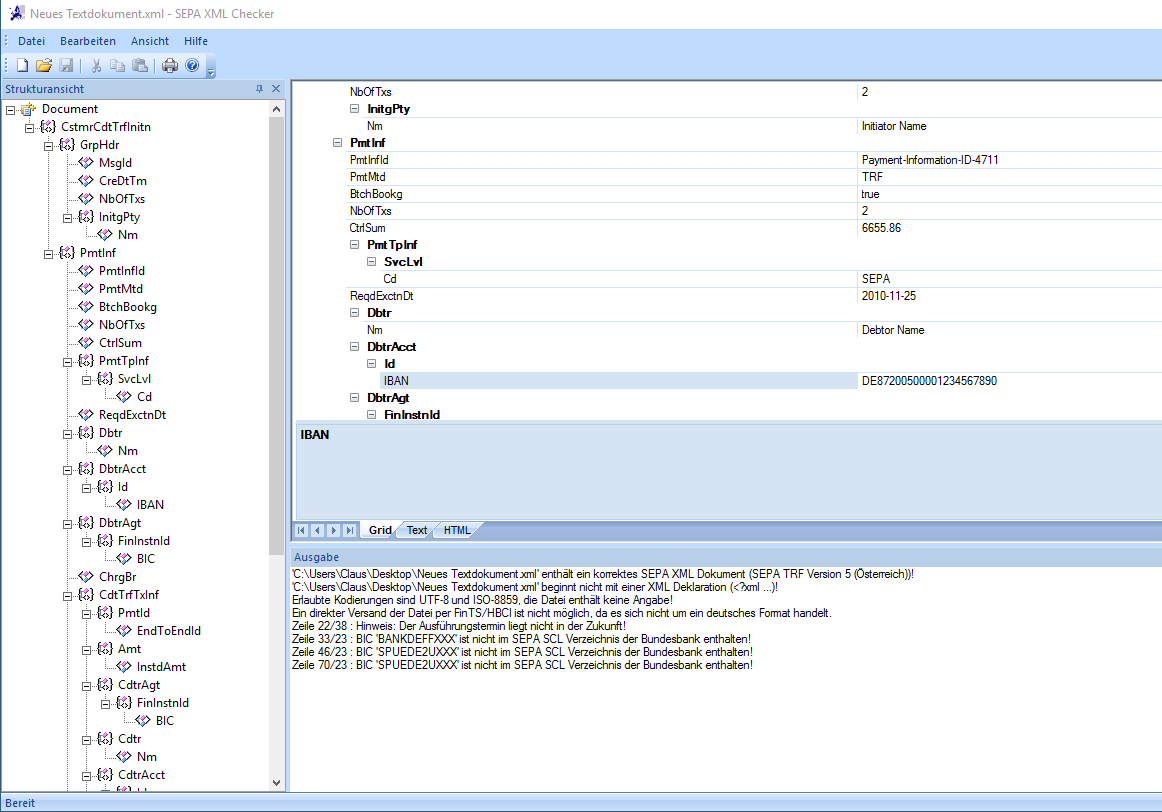Pin the Strukturansicht panel
1162x812 pixels.
pyautogui.click(x=259, y=89)
